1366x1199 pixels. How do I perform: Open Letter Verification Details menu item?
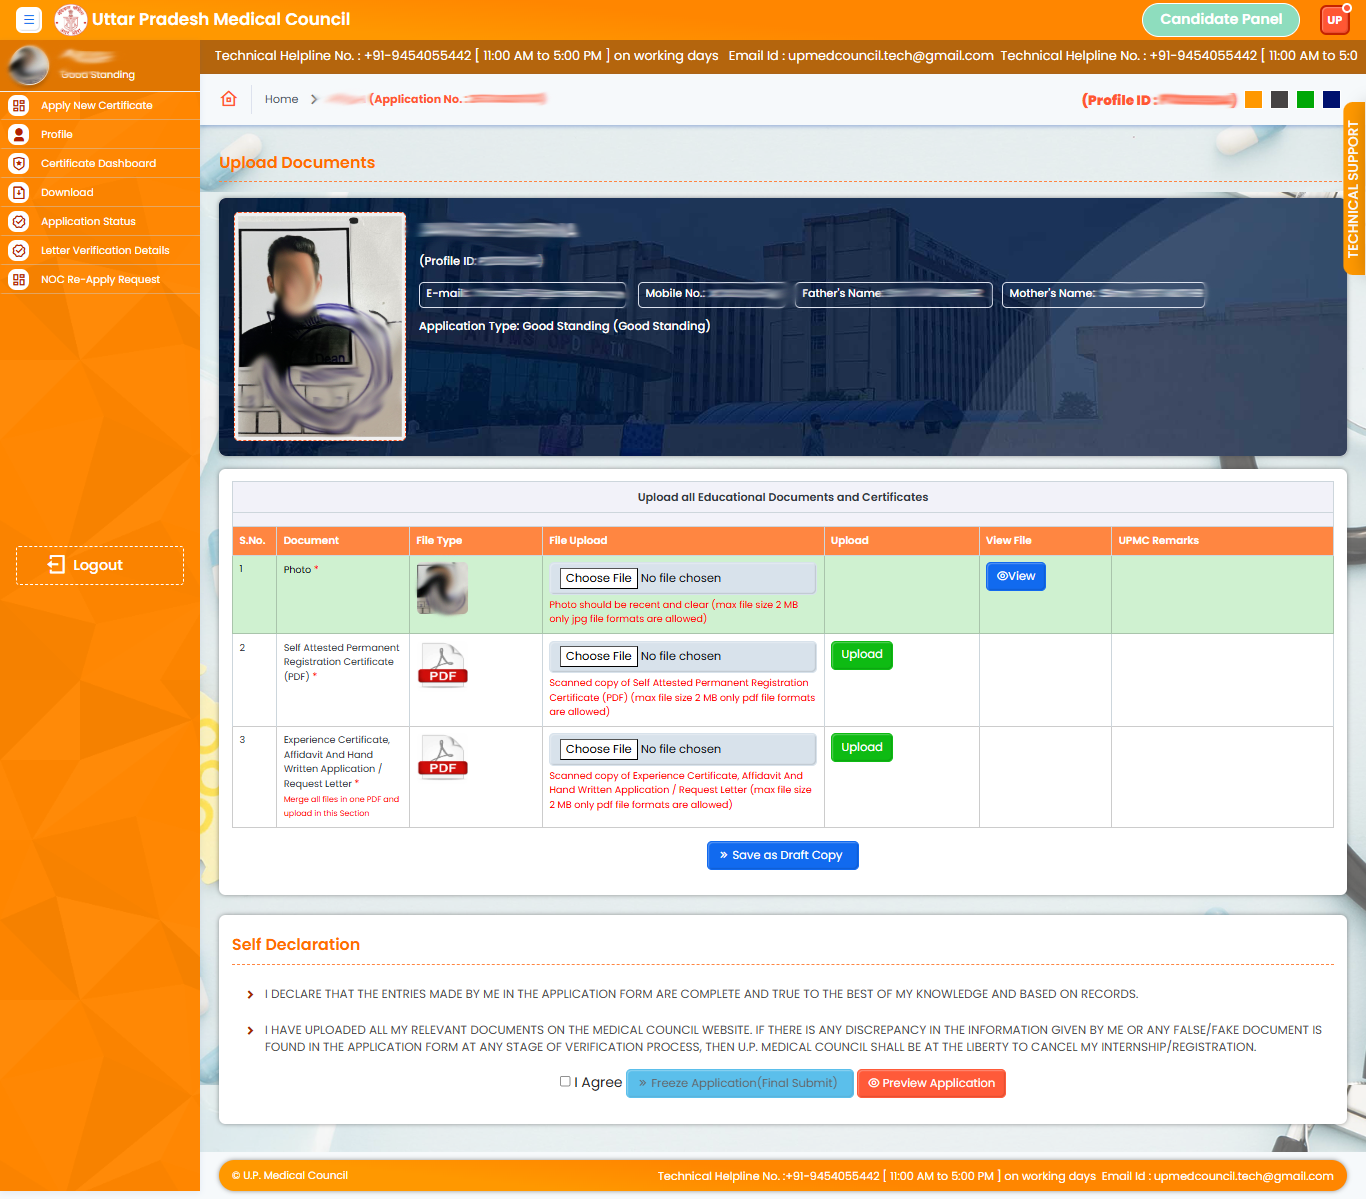pyautogui.click(x=105, y=250)
